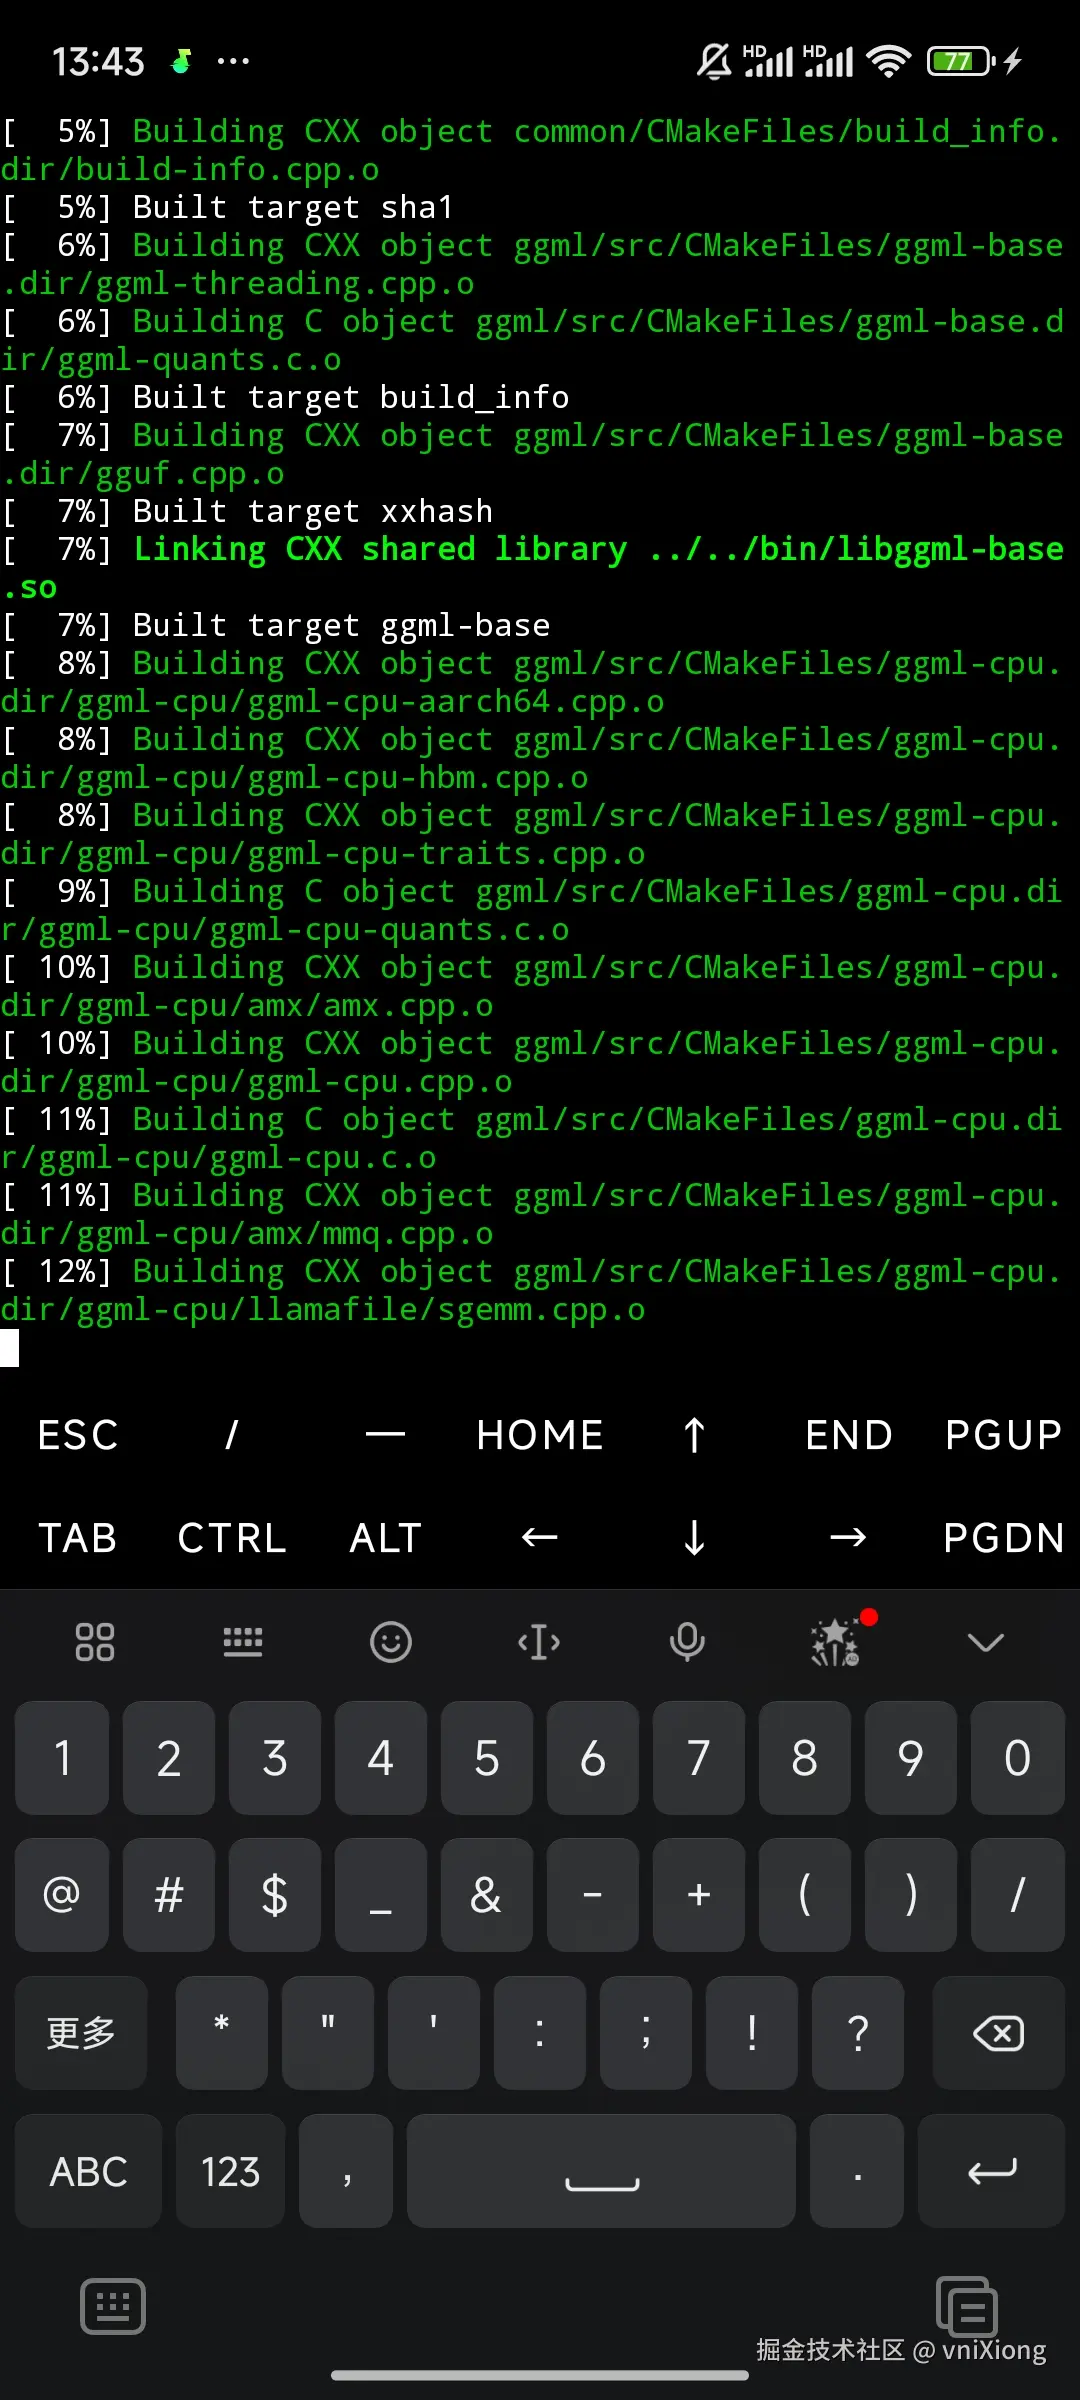Image resolution: width=1080 pixels, height=2400 pixels.
Task: Tap the keyboard layout switch icon
Action: pyautogui.click(x=243, y=1642)
